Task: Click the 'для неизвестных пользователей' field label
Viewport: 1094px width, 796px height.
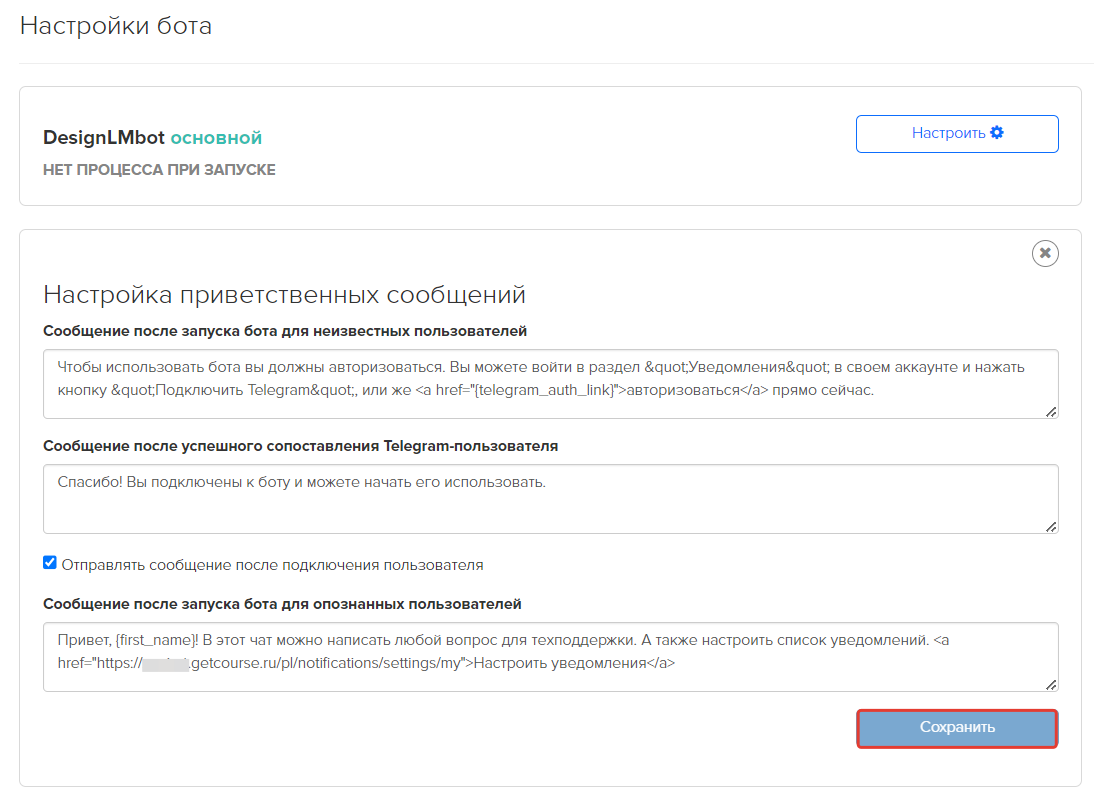Action: 285,331
